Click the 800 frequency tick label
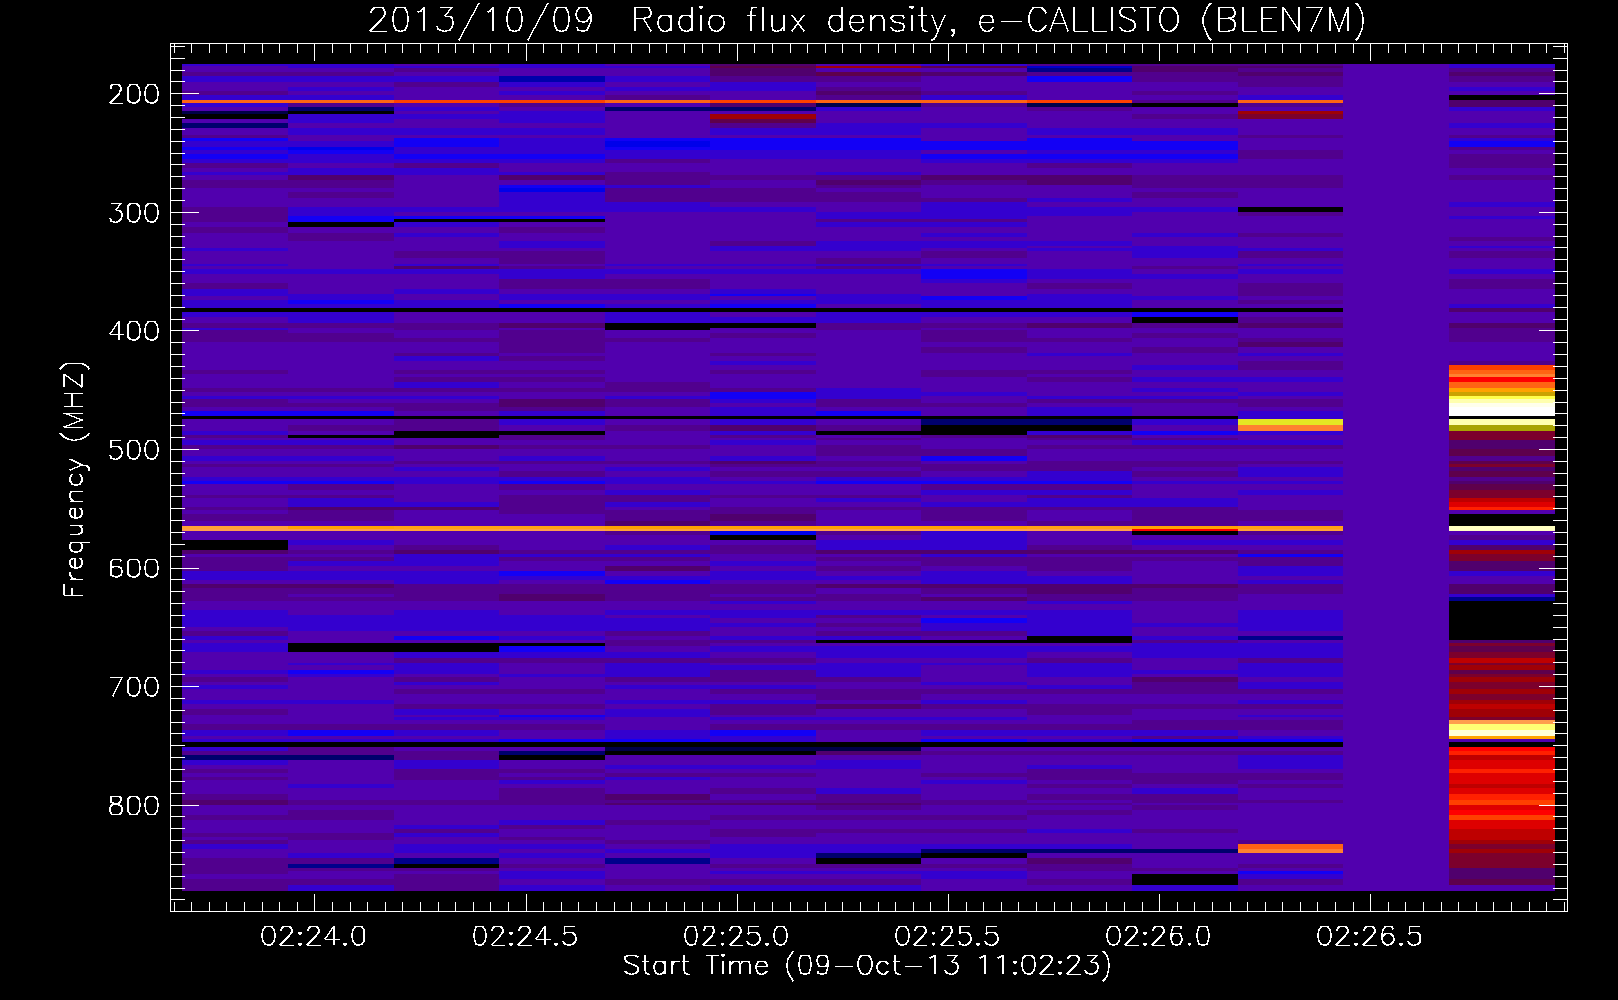This screenshot has width=1618, height=1000. click(x=134, y=806)
